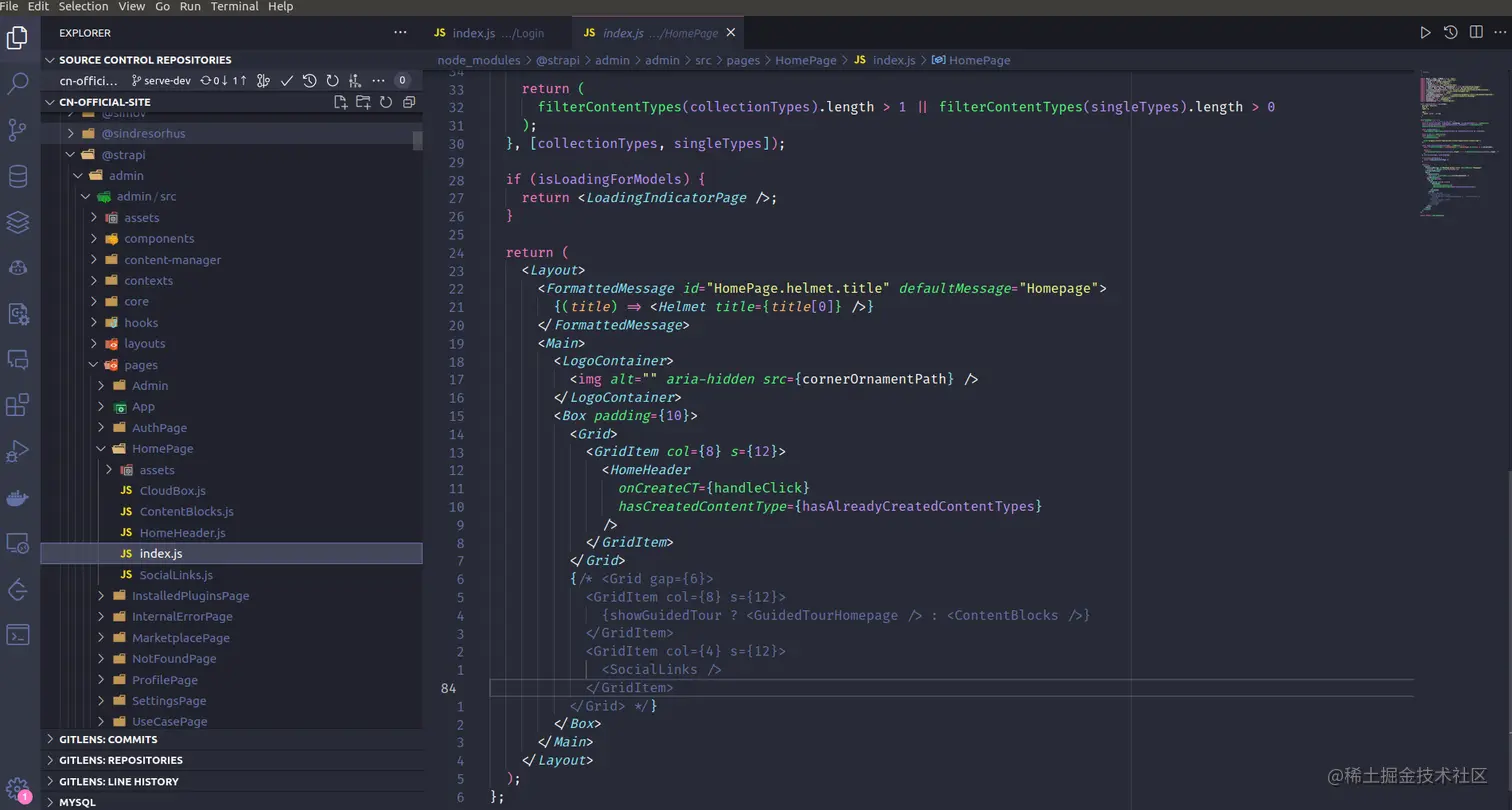Open editor More Actions ellipsis

click(x=1499, y=33)
